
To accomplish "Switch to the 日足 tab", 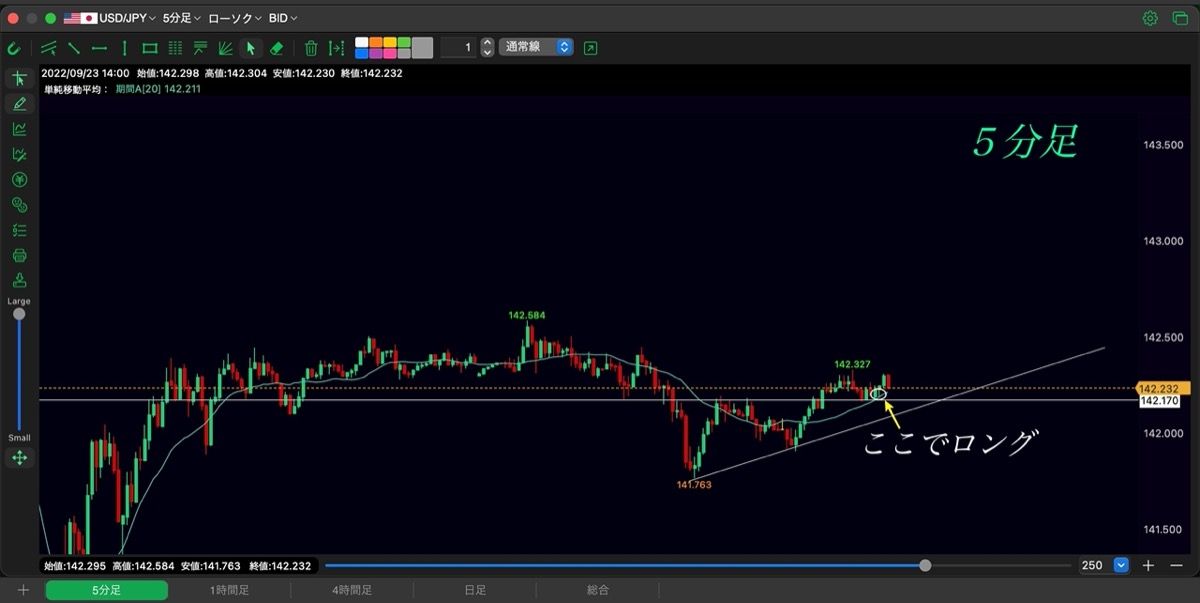I will pyautogui.click(x=475, y=591).
